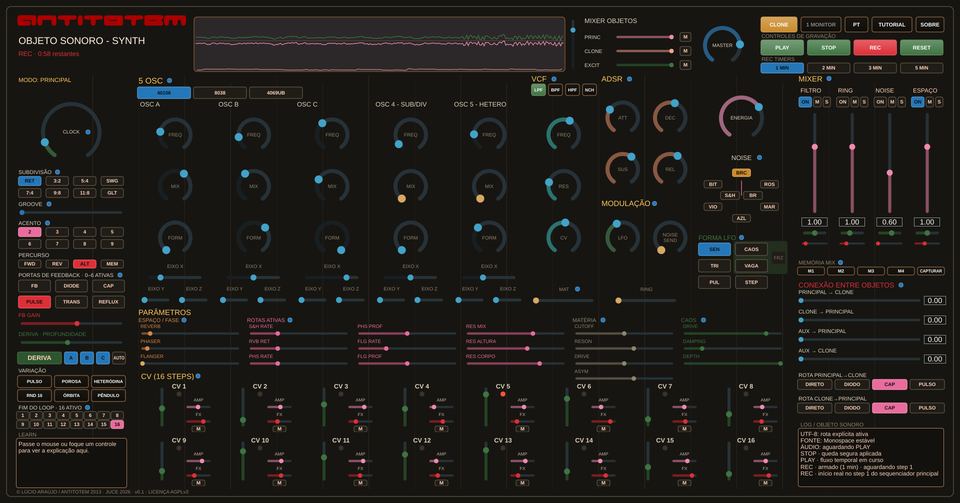
Task: Click the PLAY button
Action: coord(782,47)
